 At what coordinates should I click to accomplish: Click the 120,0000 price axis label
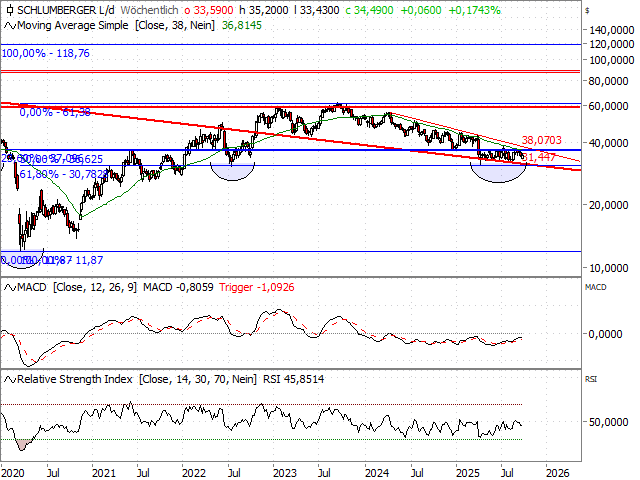point(611,44)
